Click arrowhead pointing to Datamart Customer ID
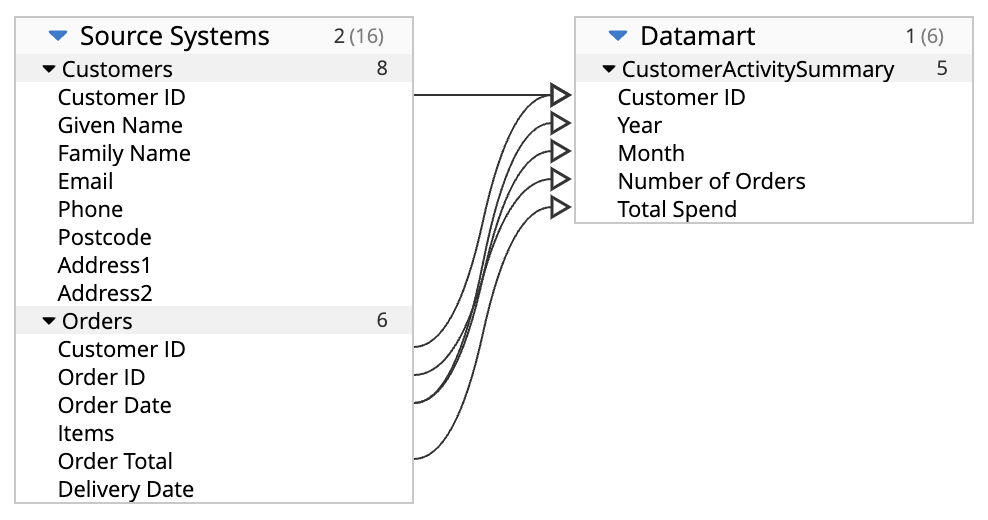Screen dimensions: 988x520 tap(560, 95)
